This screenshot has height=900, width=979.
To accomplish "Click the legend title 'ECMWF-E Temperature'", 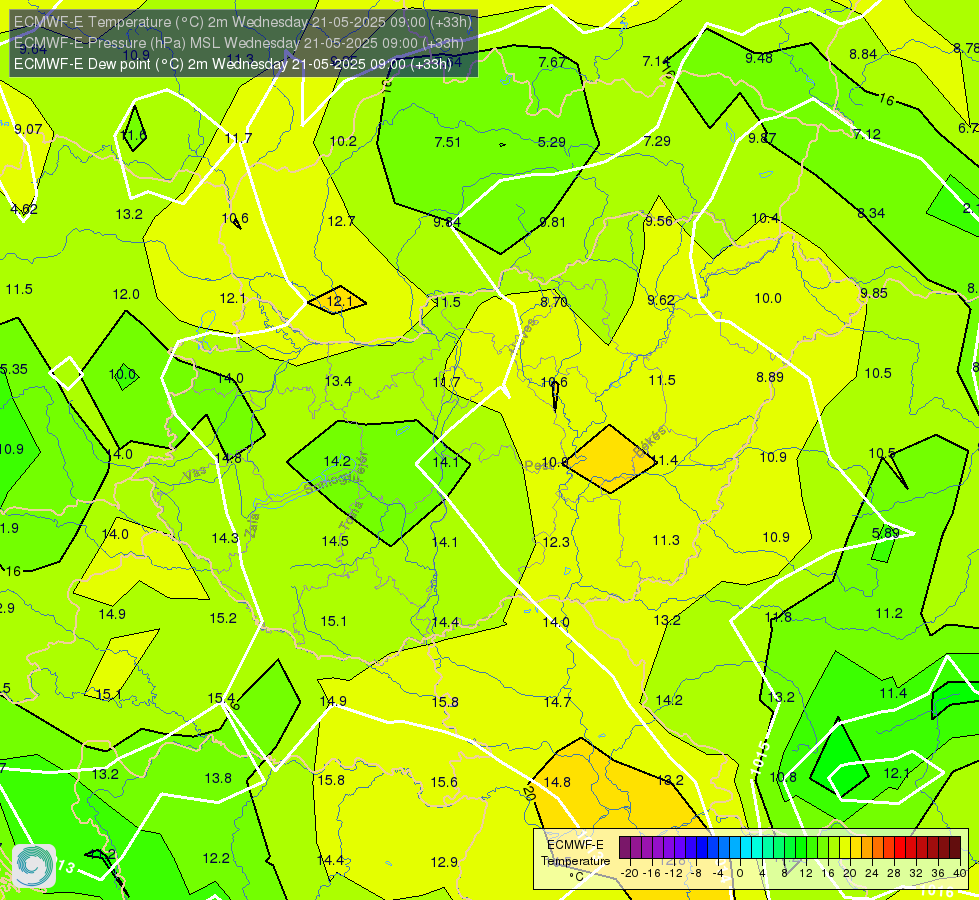I will click(575, 853).
